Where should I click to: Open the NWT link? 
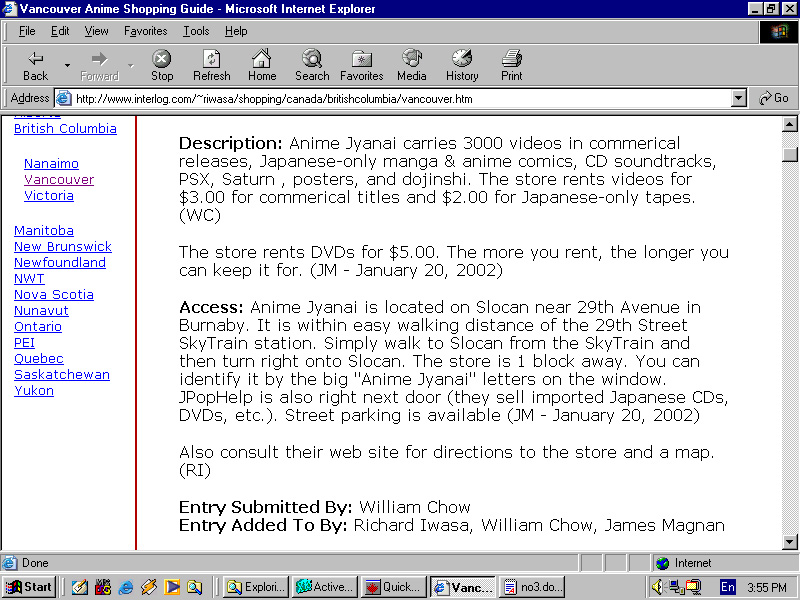coord(29,279)
